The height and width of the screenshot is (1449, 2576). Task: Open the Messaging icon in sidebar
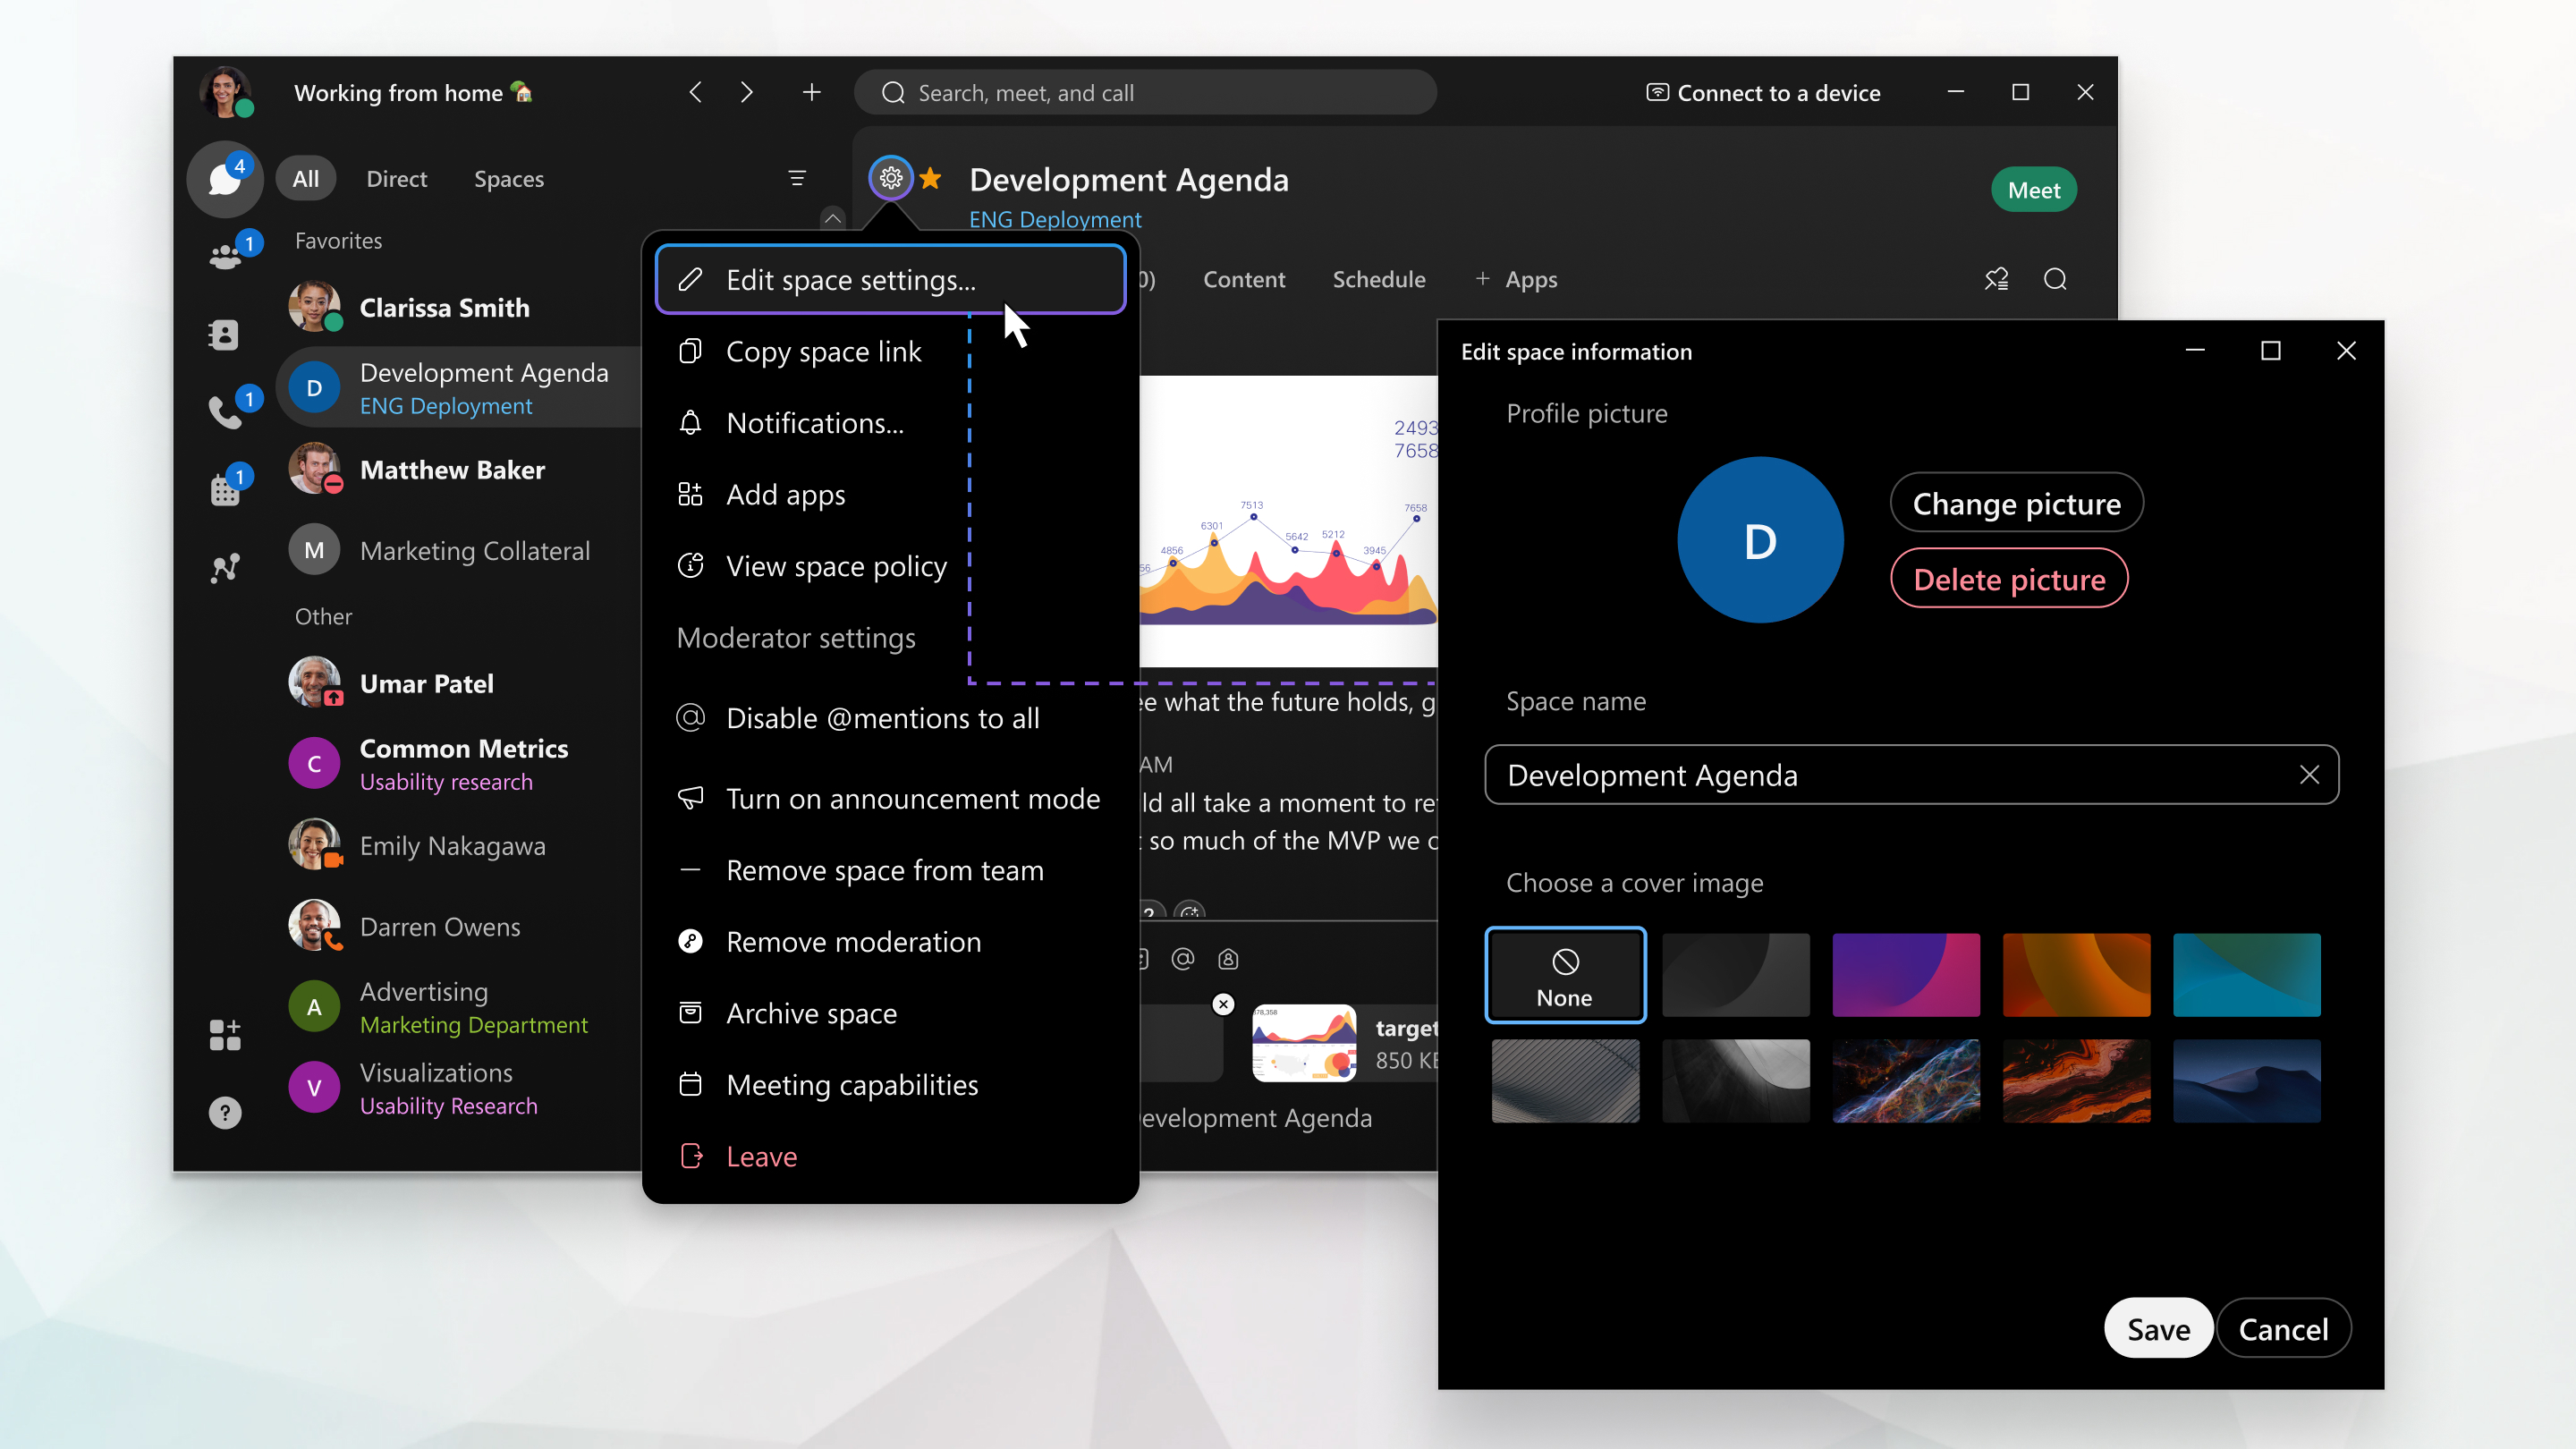[x=224, y=180]
